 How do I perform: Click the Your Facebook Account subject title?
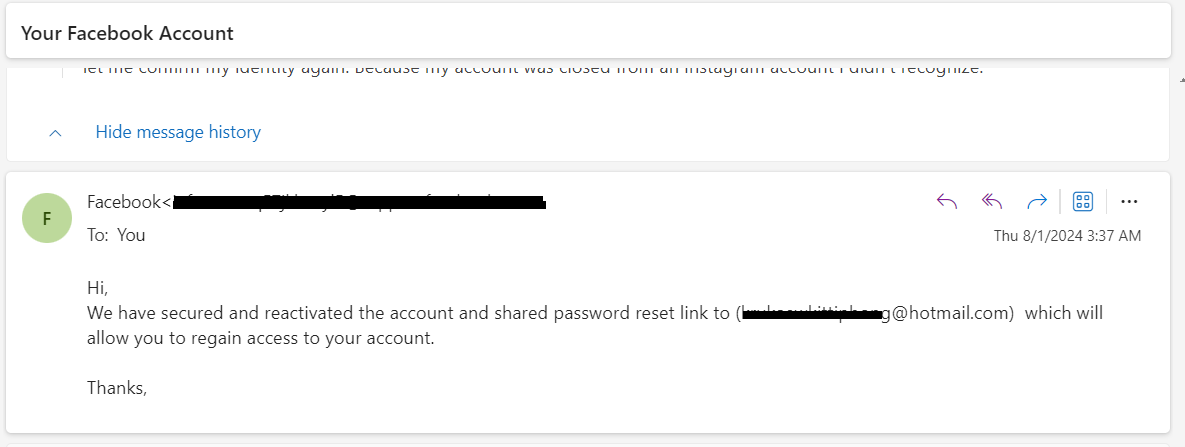[127, 33]
